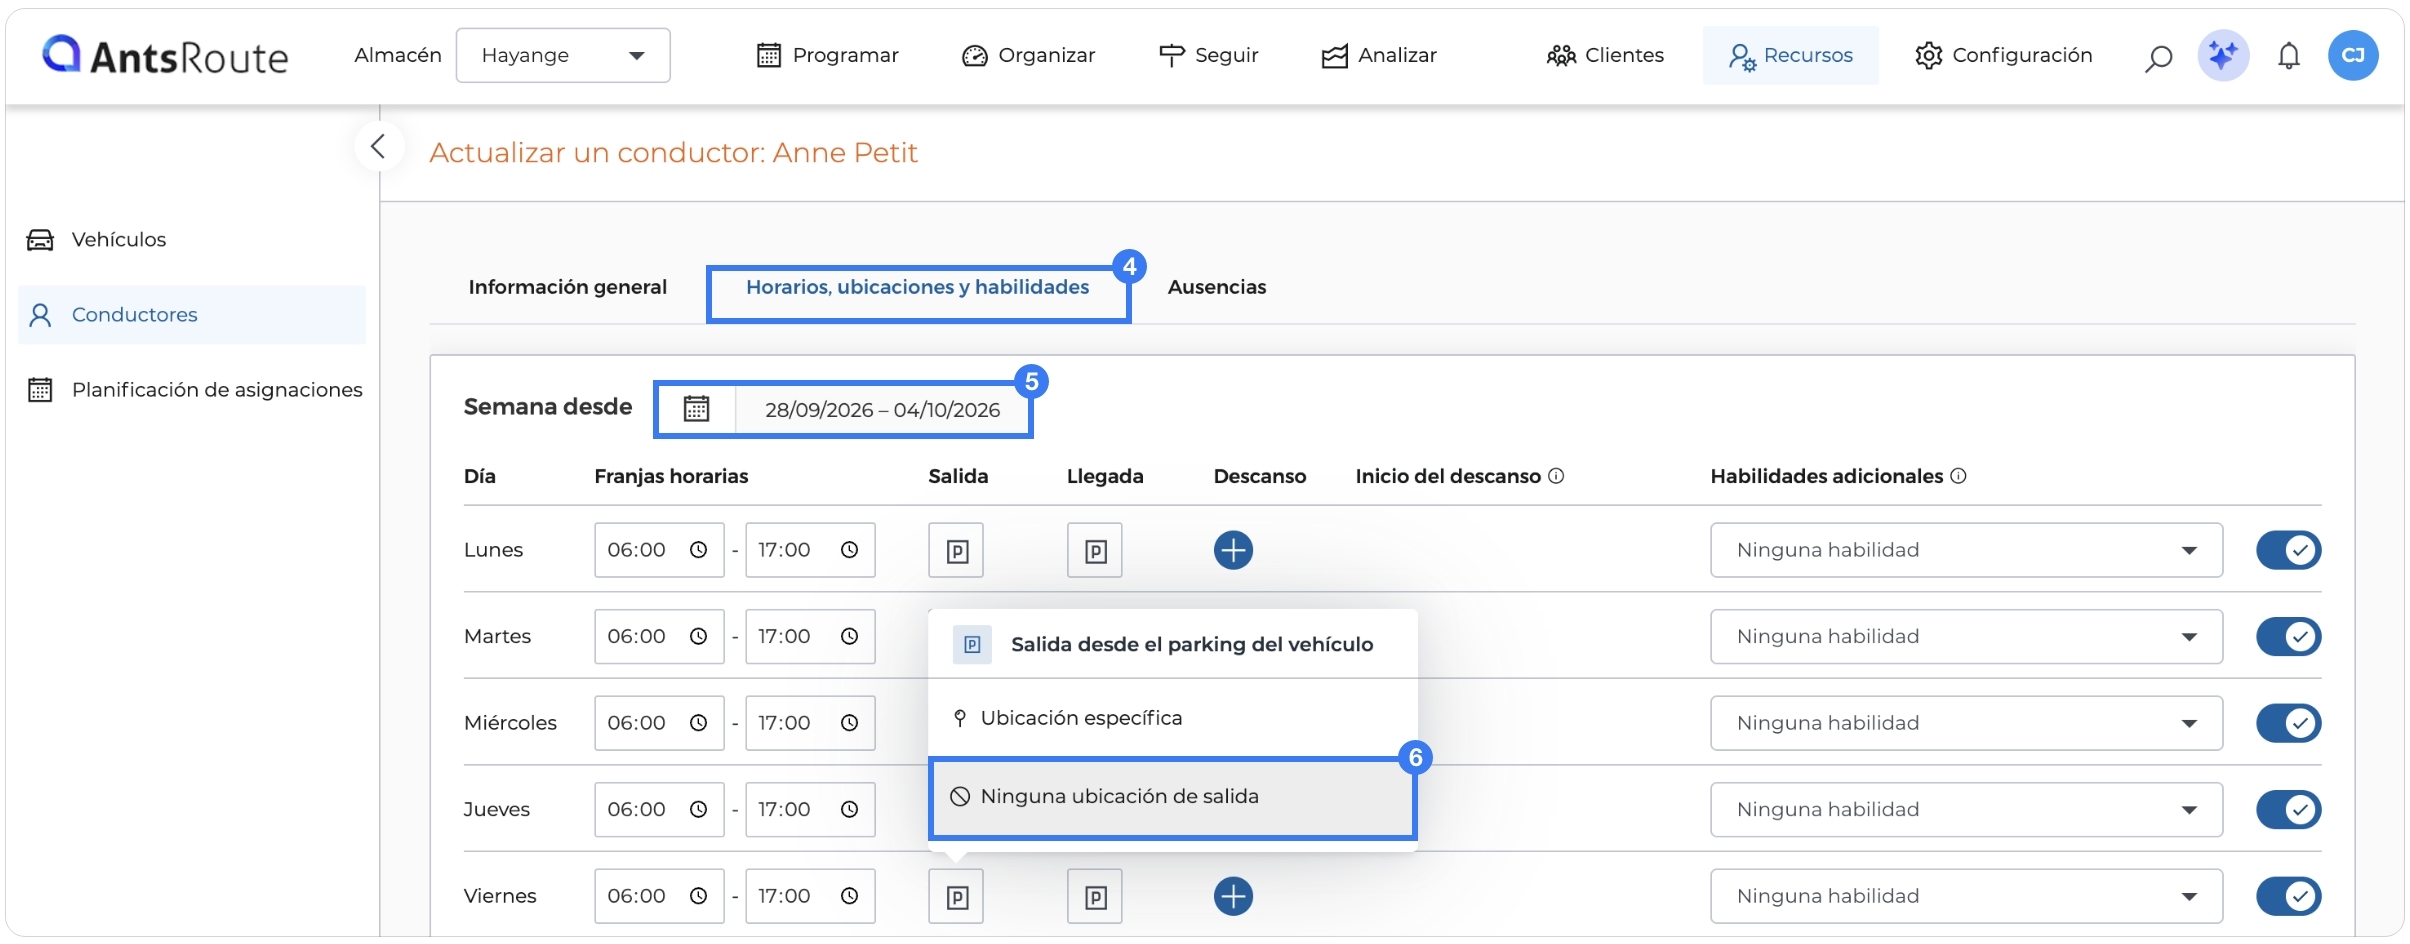Click the AI sparkle assistant icon
Viewport: 2410px width, 944px height.
[x=2223, y=55]
